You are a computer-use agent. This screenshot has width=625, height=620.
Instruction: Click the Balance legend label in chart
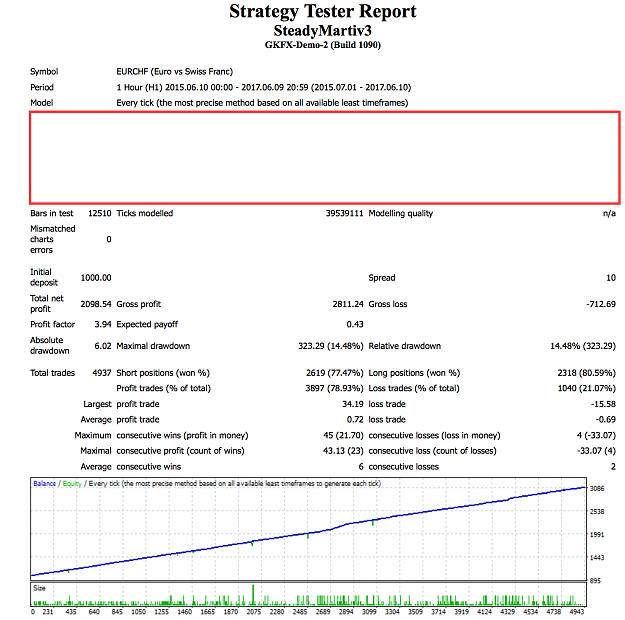pos(45,484)
